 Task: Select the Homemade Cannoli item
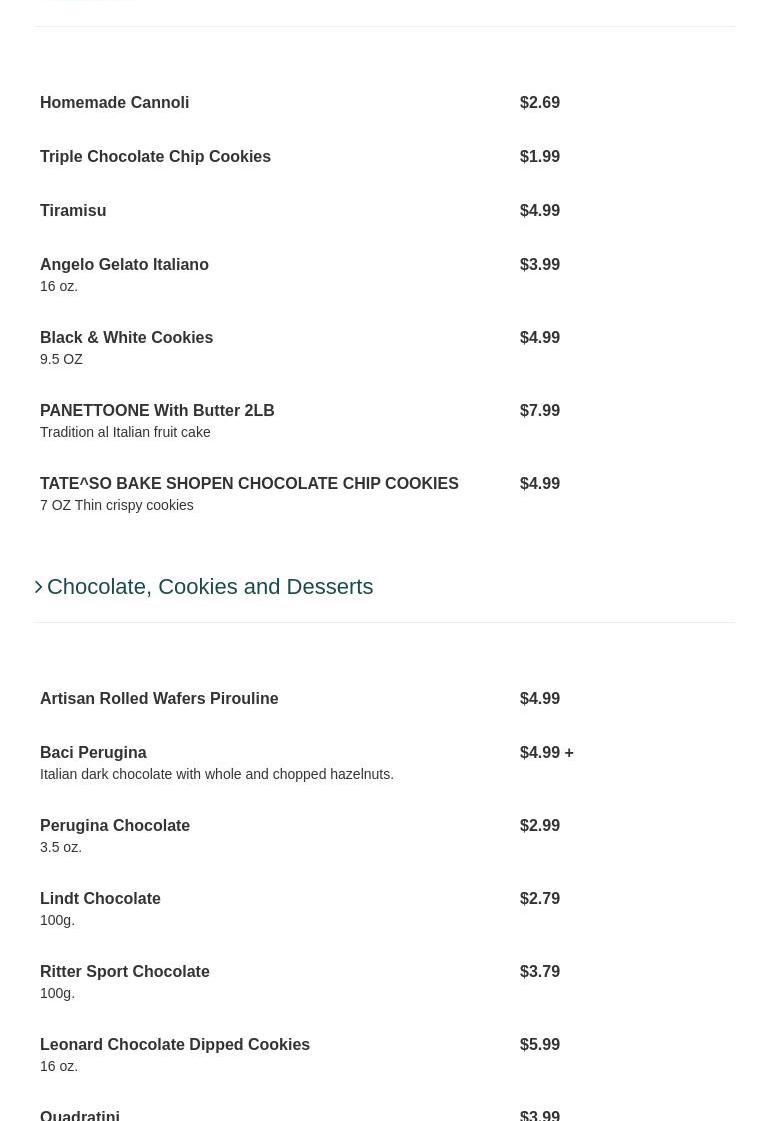(114, 103)
